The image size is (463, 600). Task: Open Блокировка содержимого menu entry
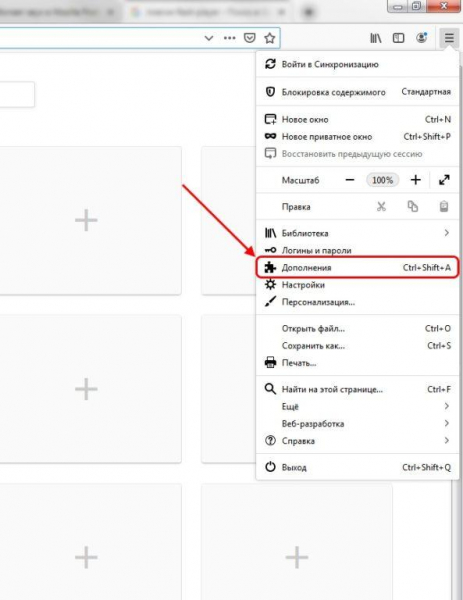pos(357,92)
